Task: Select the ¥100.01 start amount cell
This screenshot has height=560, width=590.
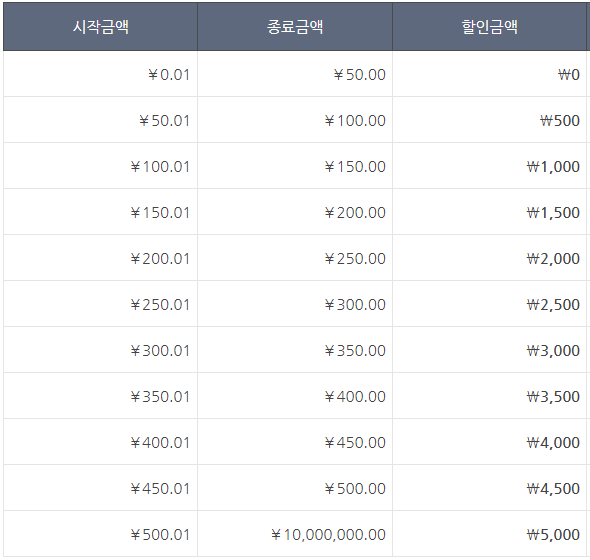Action: tap(100, 166)
